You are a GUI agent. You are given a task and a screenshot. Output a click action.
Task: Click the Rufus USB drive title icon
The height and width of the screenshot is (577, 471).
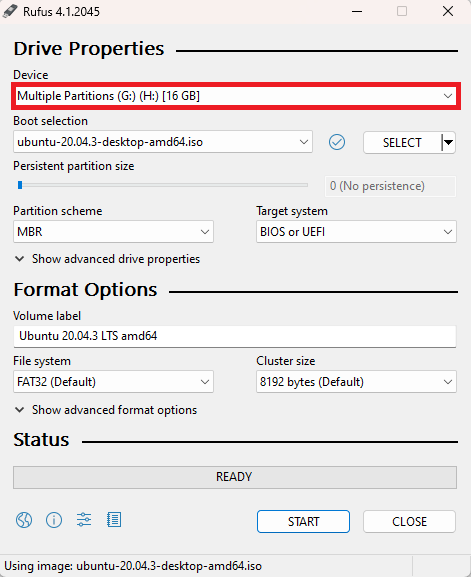click(10, 11)
